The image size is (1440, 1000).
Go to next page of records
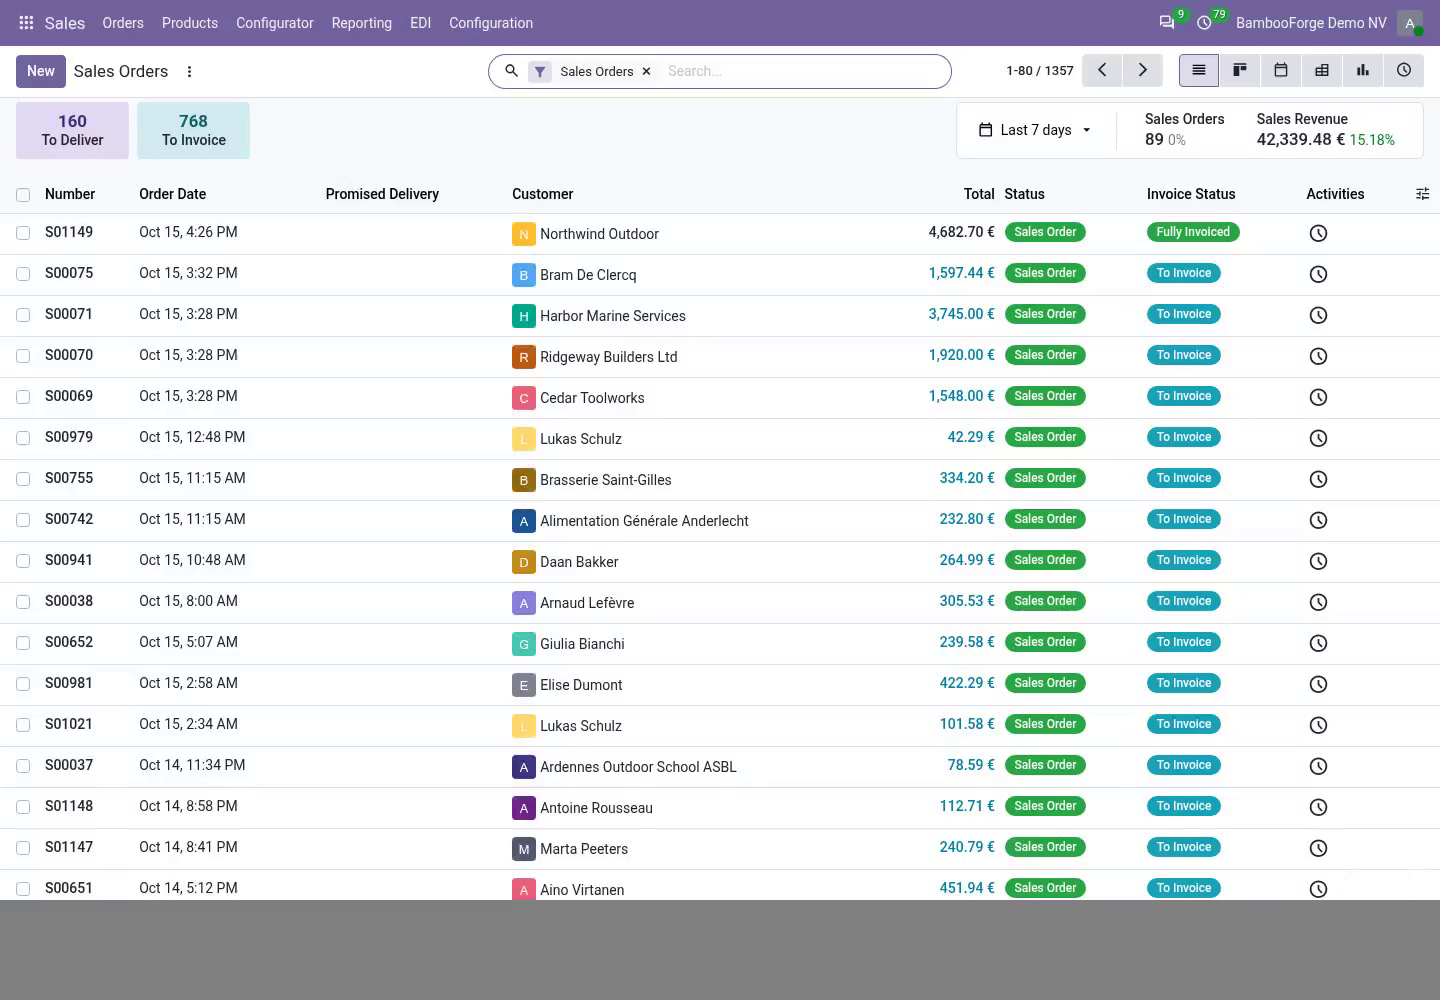tap(1142, 71)
